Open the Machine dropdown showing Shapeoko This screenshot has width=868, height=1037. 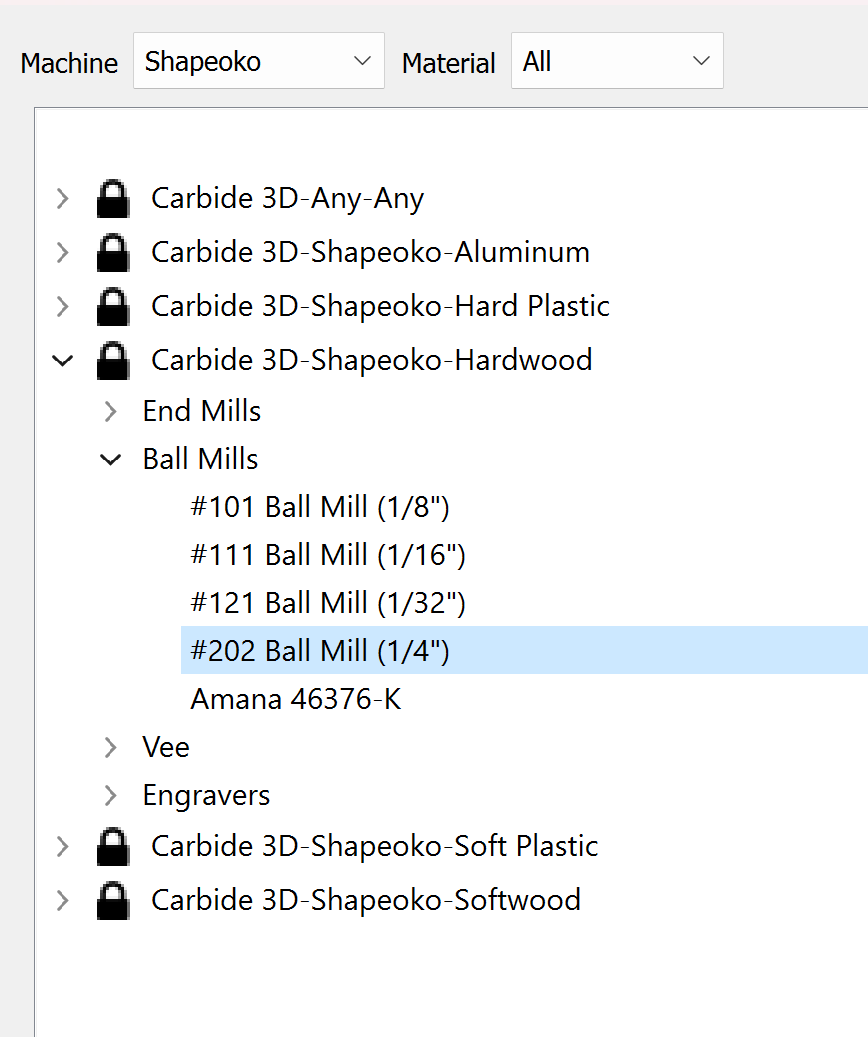tap(258, 61)
